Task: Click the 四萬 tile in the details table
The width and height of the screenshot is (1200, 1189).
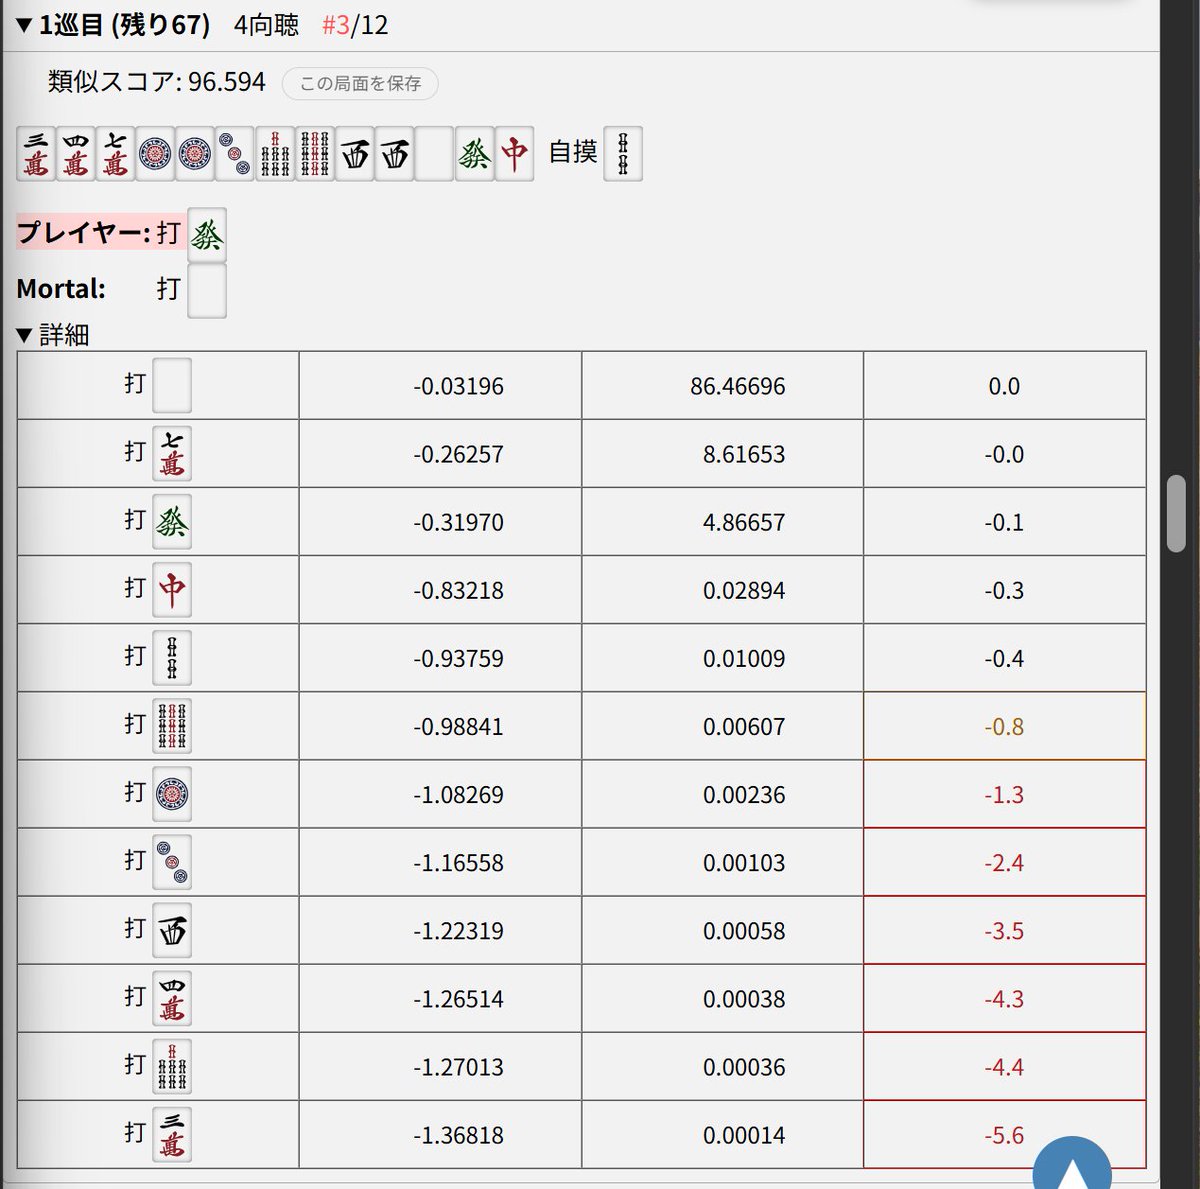Action: click(x=172, y=998)
